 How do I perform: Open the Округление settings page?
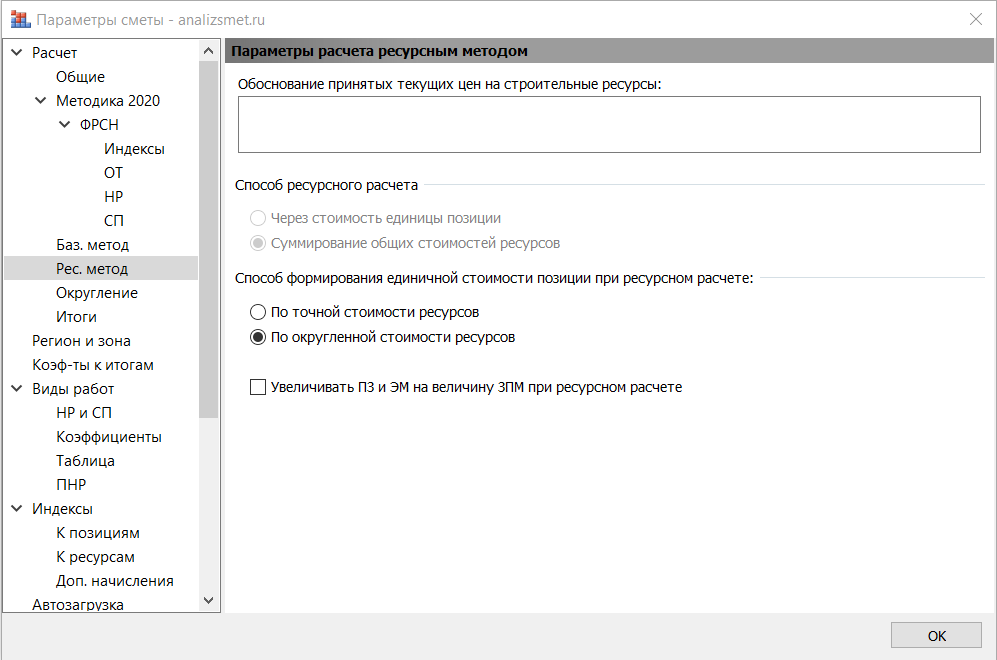(x=97, y=293)
